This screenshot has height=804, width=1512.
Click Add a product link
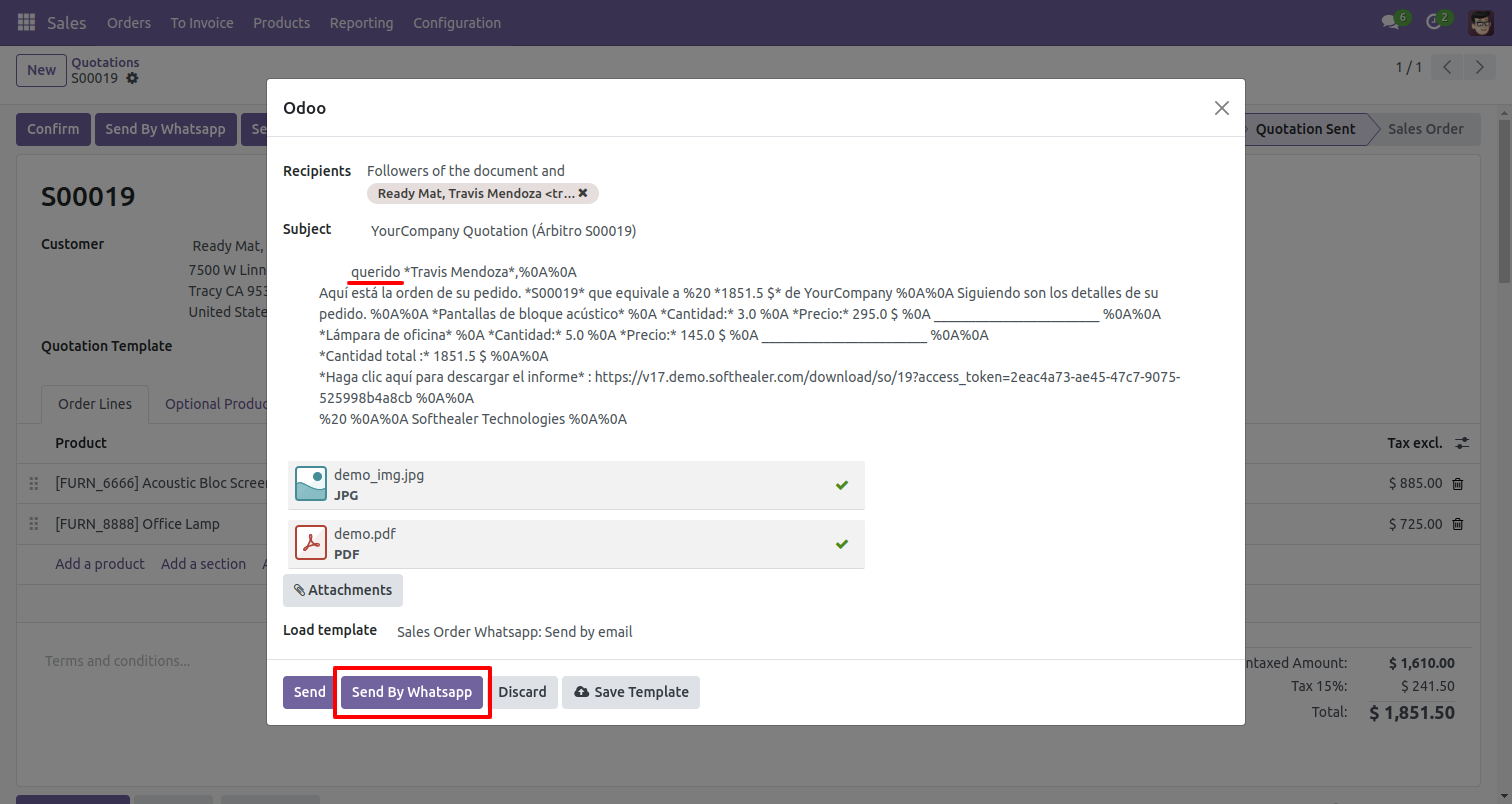pos(100,564)
